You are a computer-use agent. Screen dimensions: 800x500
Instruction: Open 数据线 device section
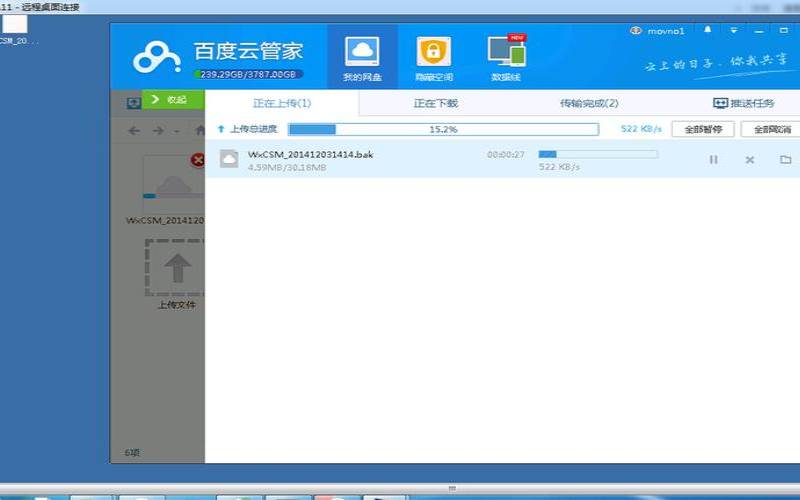coord(506,57)
